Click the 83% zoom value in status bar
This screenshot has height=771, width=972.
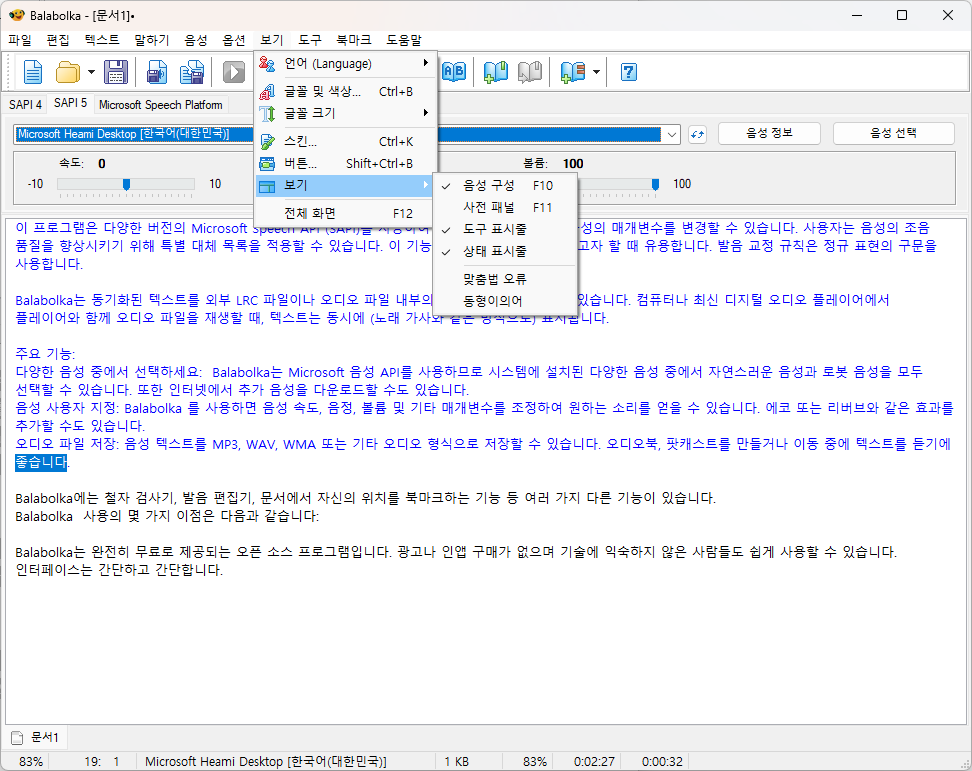pos(31,762)
